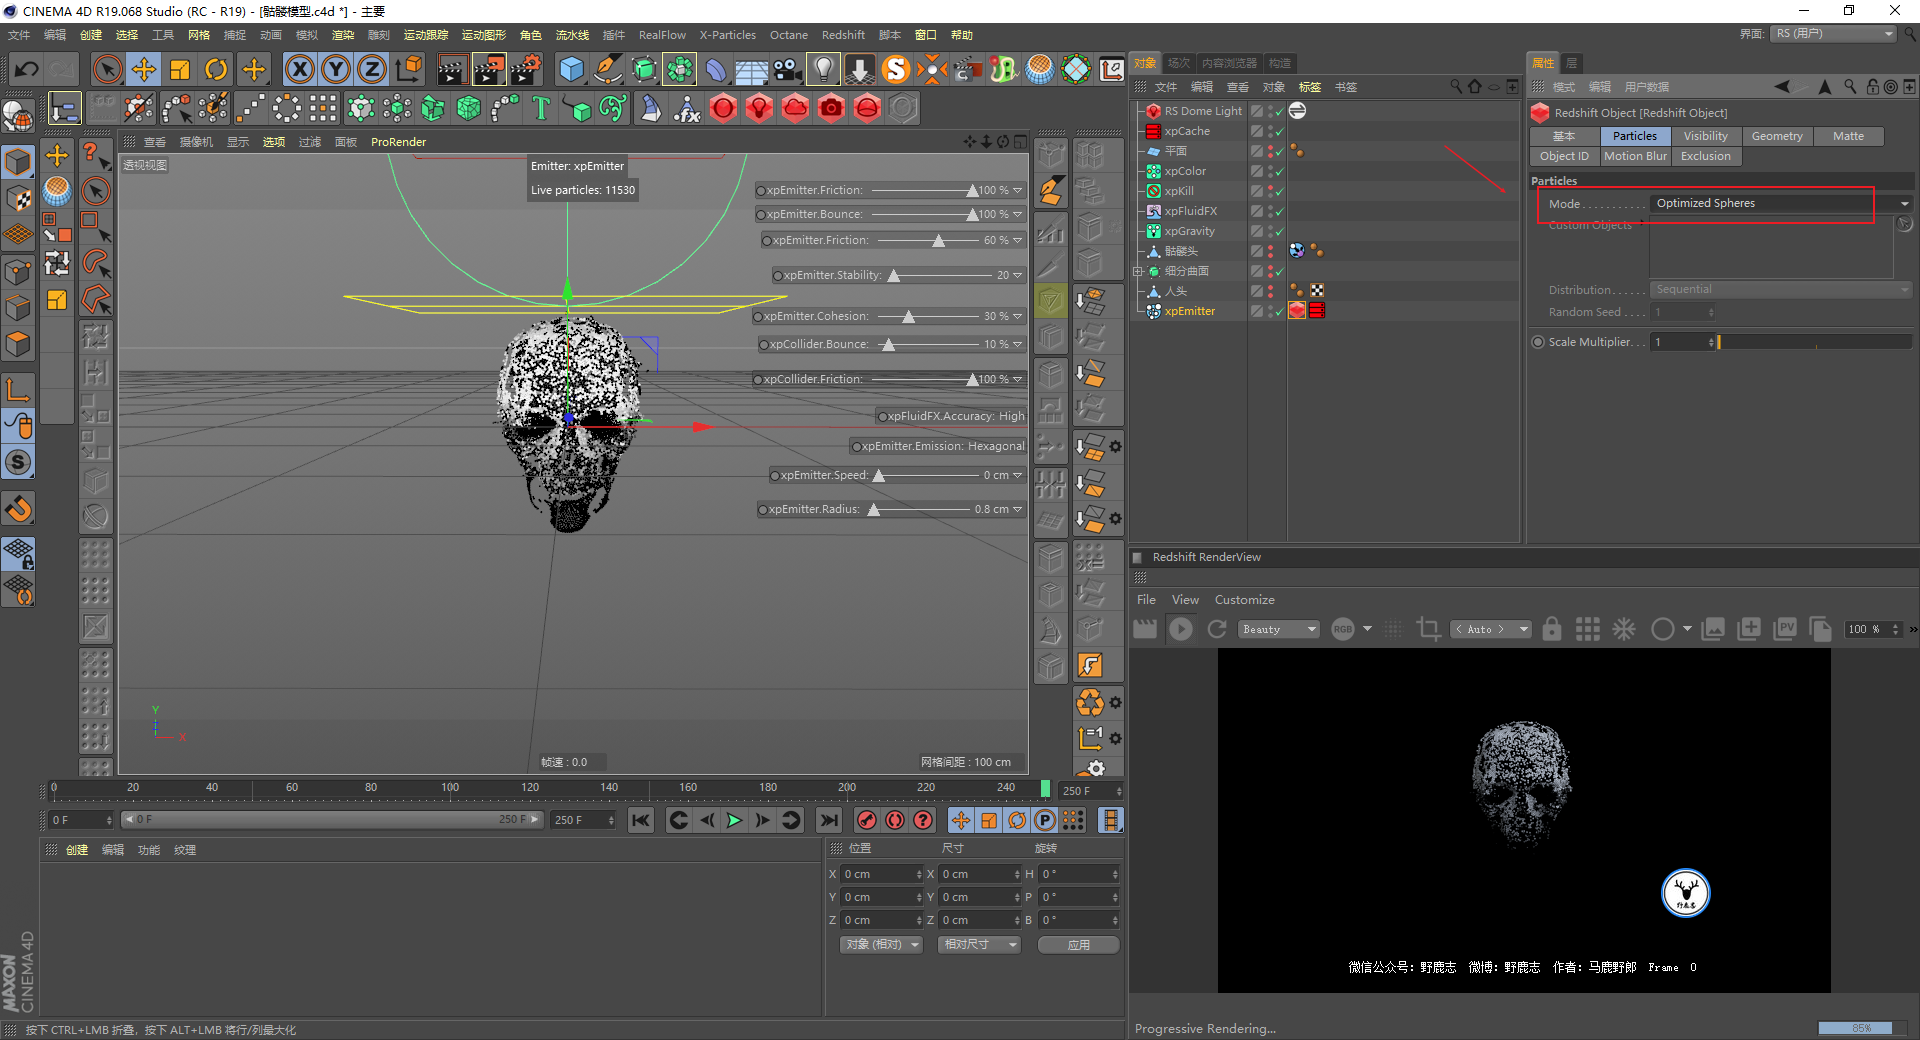Toggle RGB channel button in RenderView
The width and height of the screenshot is (1920, 1040).
click(x=1343, y=629)
